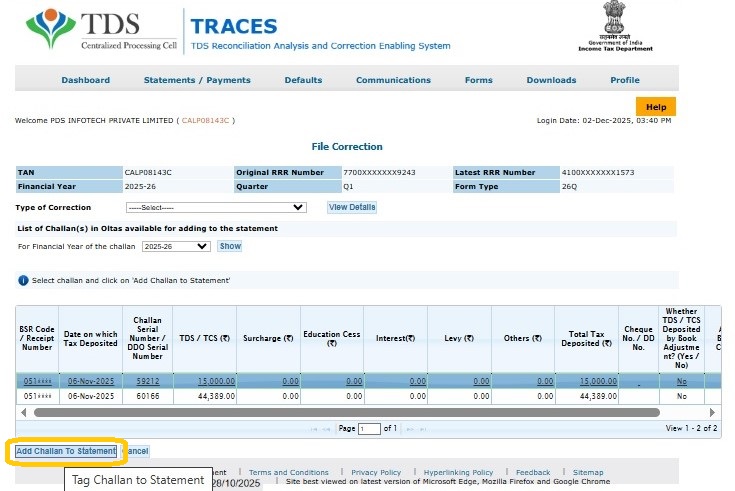The image size is (735, 491).
Task: Open the Statements / Payments menu
Action: [x=197, y=80]
